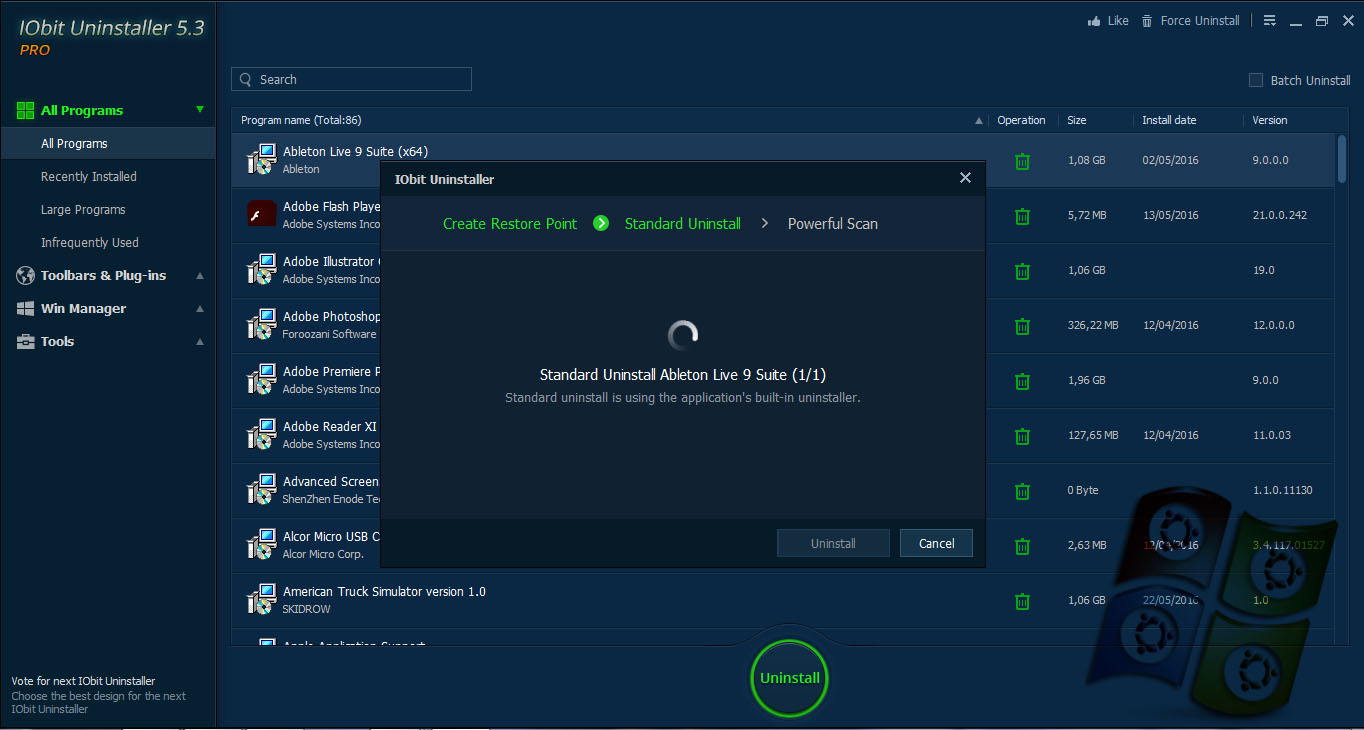The height and width of the screenshot is (730, 1364).
Task: Cancel the uninstall dialog
Action: pos(936,543)
